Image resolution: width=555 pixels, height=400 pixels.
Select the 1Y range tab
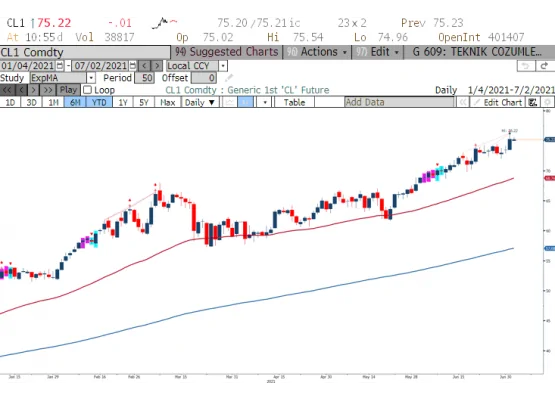click(x=123, y=103)
